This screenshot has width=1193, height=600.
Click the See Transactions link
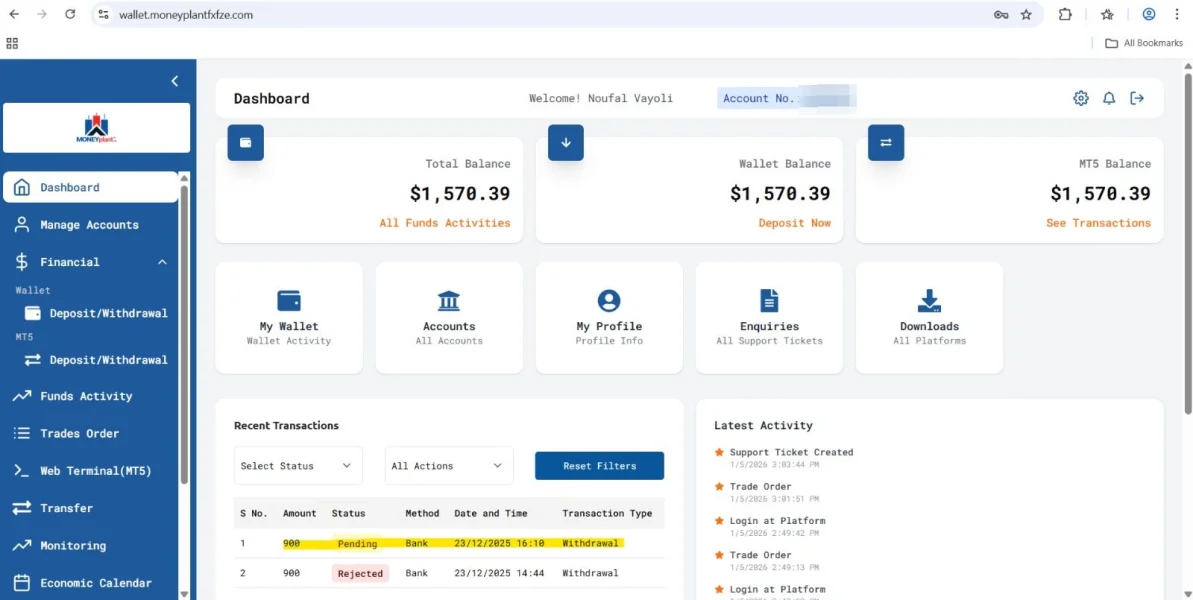[1098, 223]
